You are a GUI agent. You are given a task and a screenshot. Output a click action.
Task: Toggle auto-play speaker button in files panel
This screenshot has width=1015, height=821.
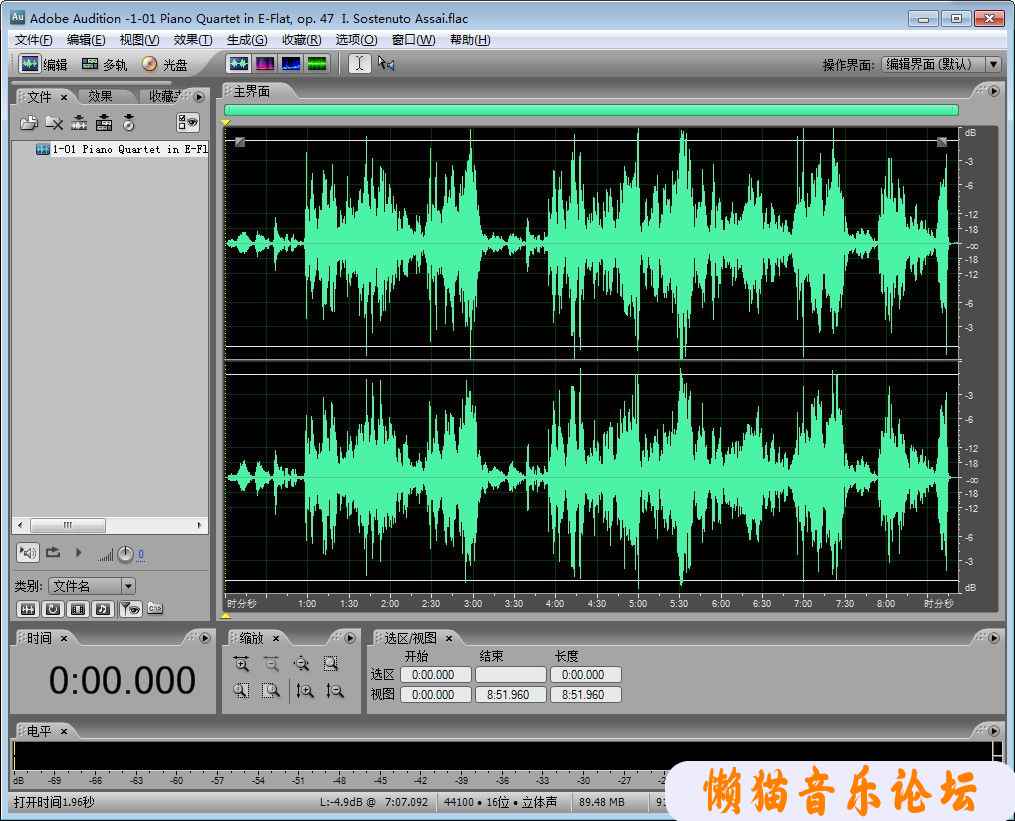coord(28,553)
